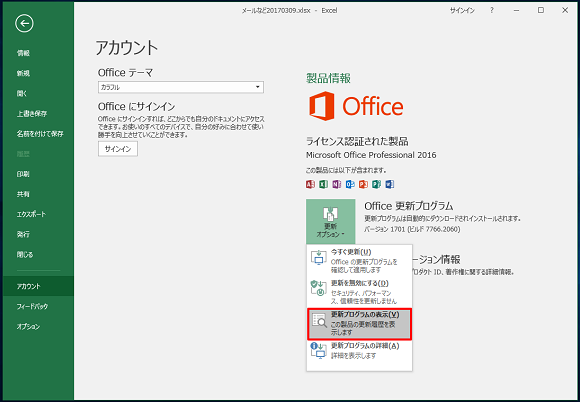Click the Office logo
This screenshot has height=402, width=580.
click(356, 106)
